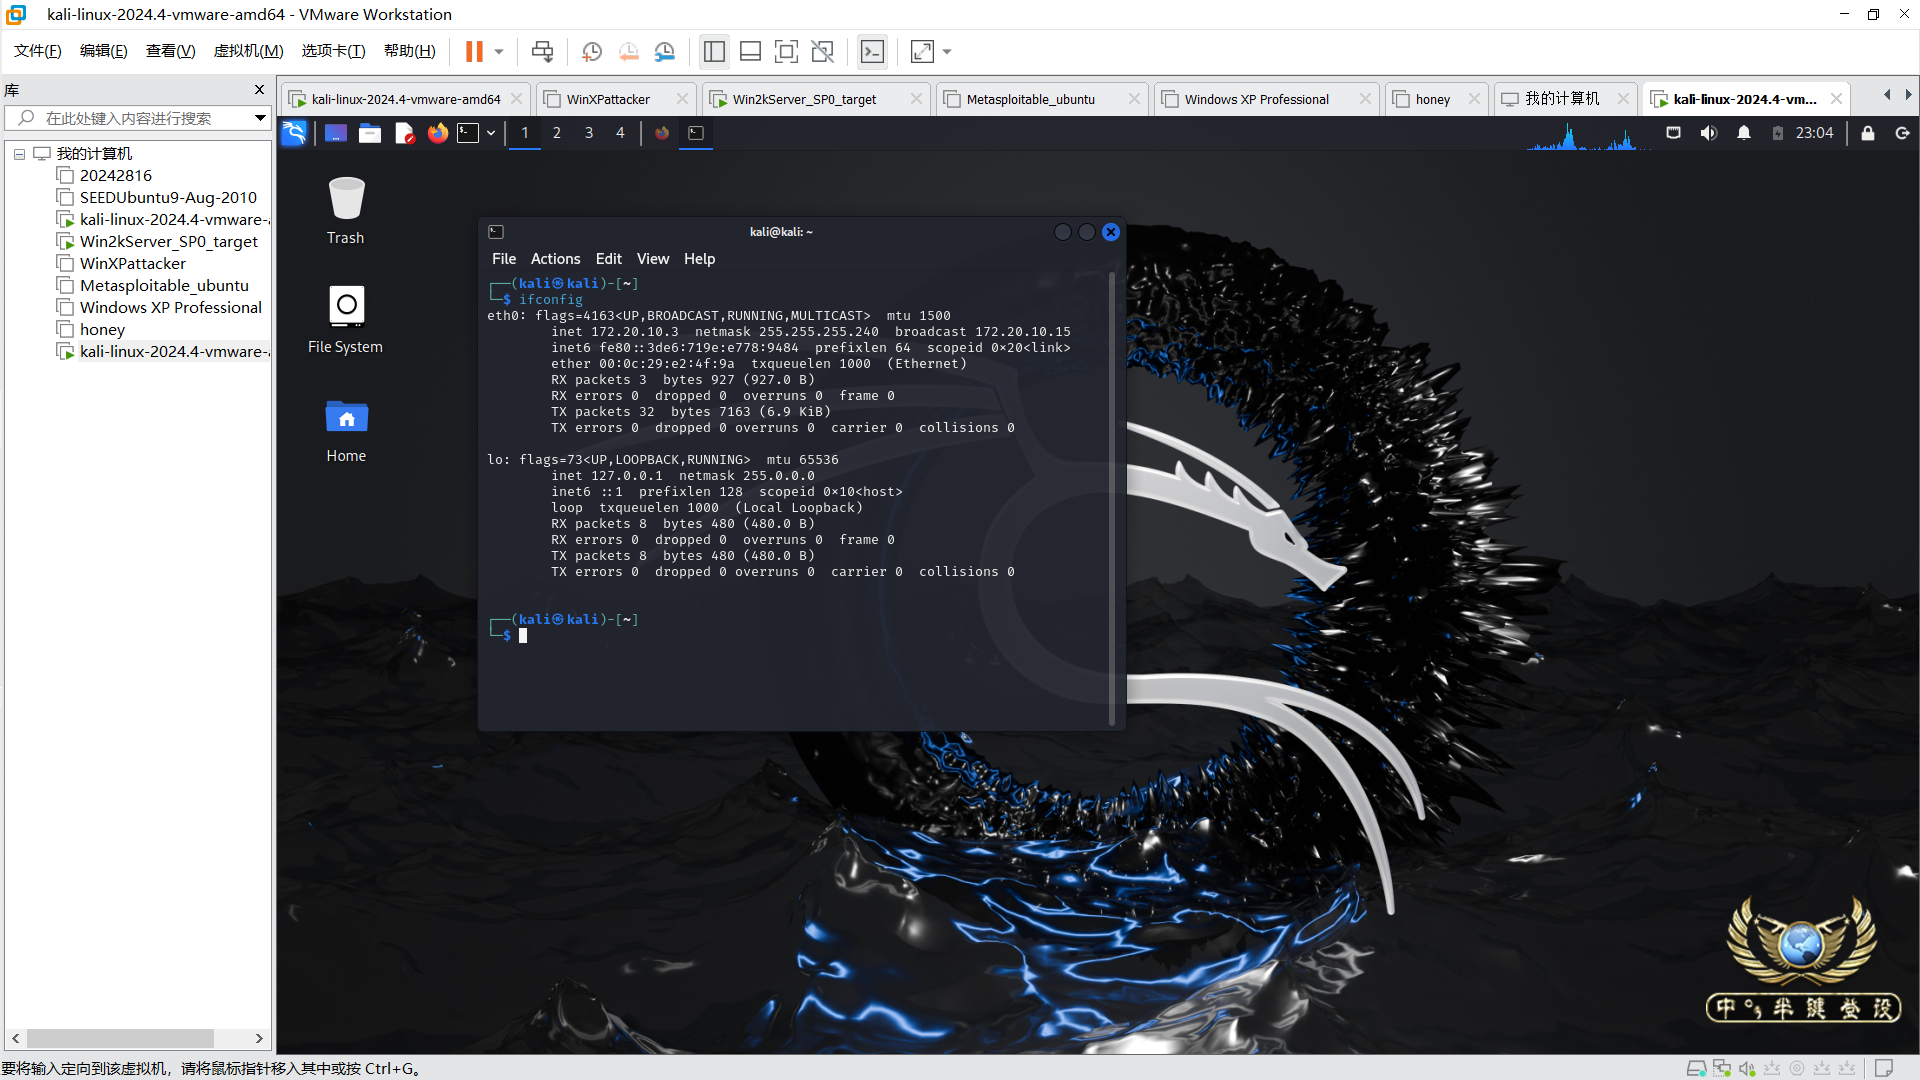Pause the virtual machine from the toolbar
This screenshot has width=1920, height=1080.
[474, 52]
